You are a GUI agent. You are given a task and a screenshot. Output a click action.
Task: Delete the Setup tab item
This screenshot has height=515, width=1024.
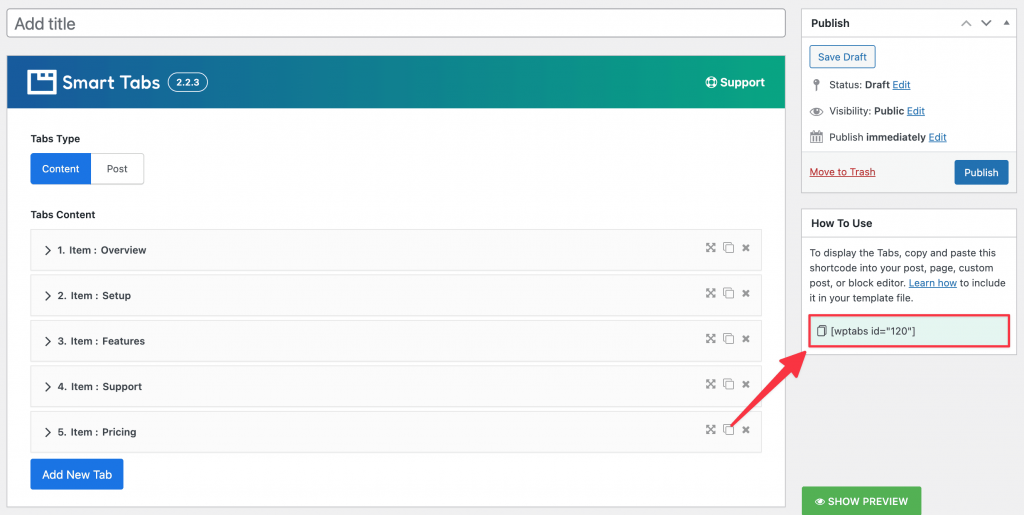tap(746, 293)
